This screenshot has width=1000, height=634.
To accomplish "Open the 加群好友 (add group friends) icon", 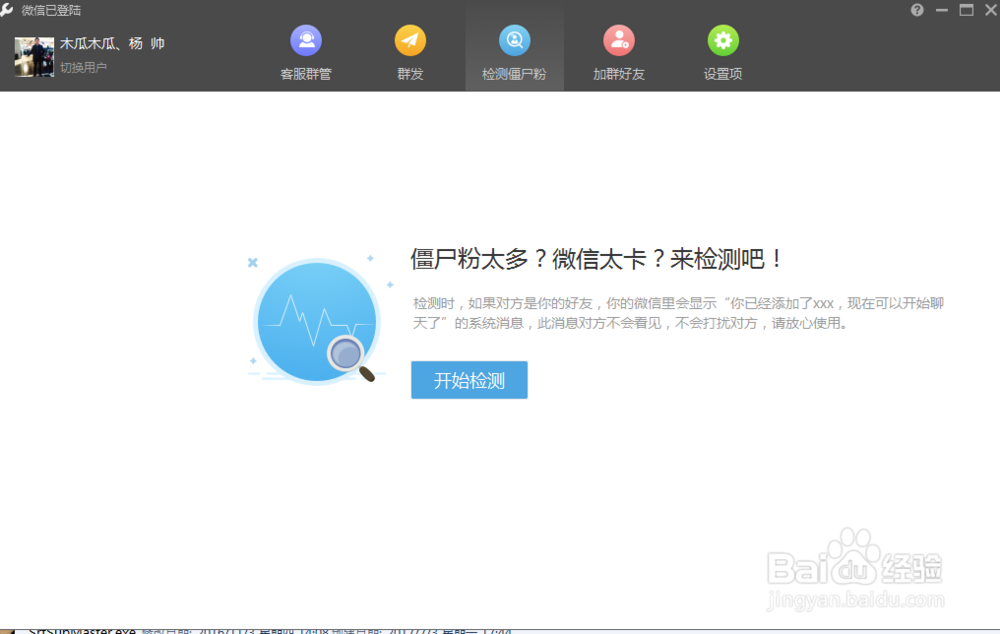I will click(618, 40).
